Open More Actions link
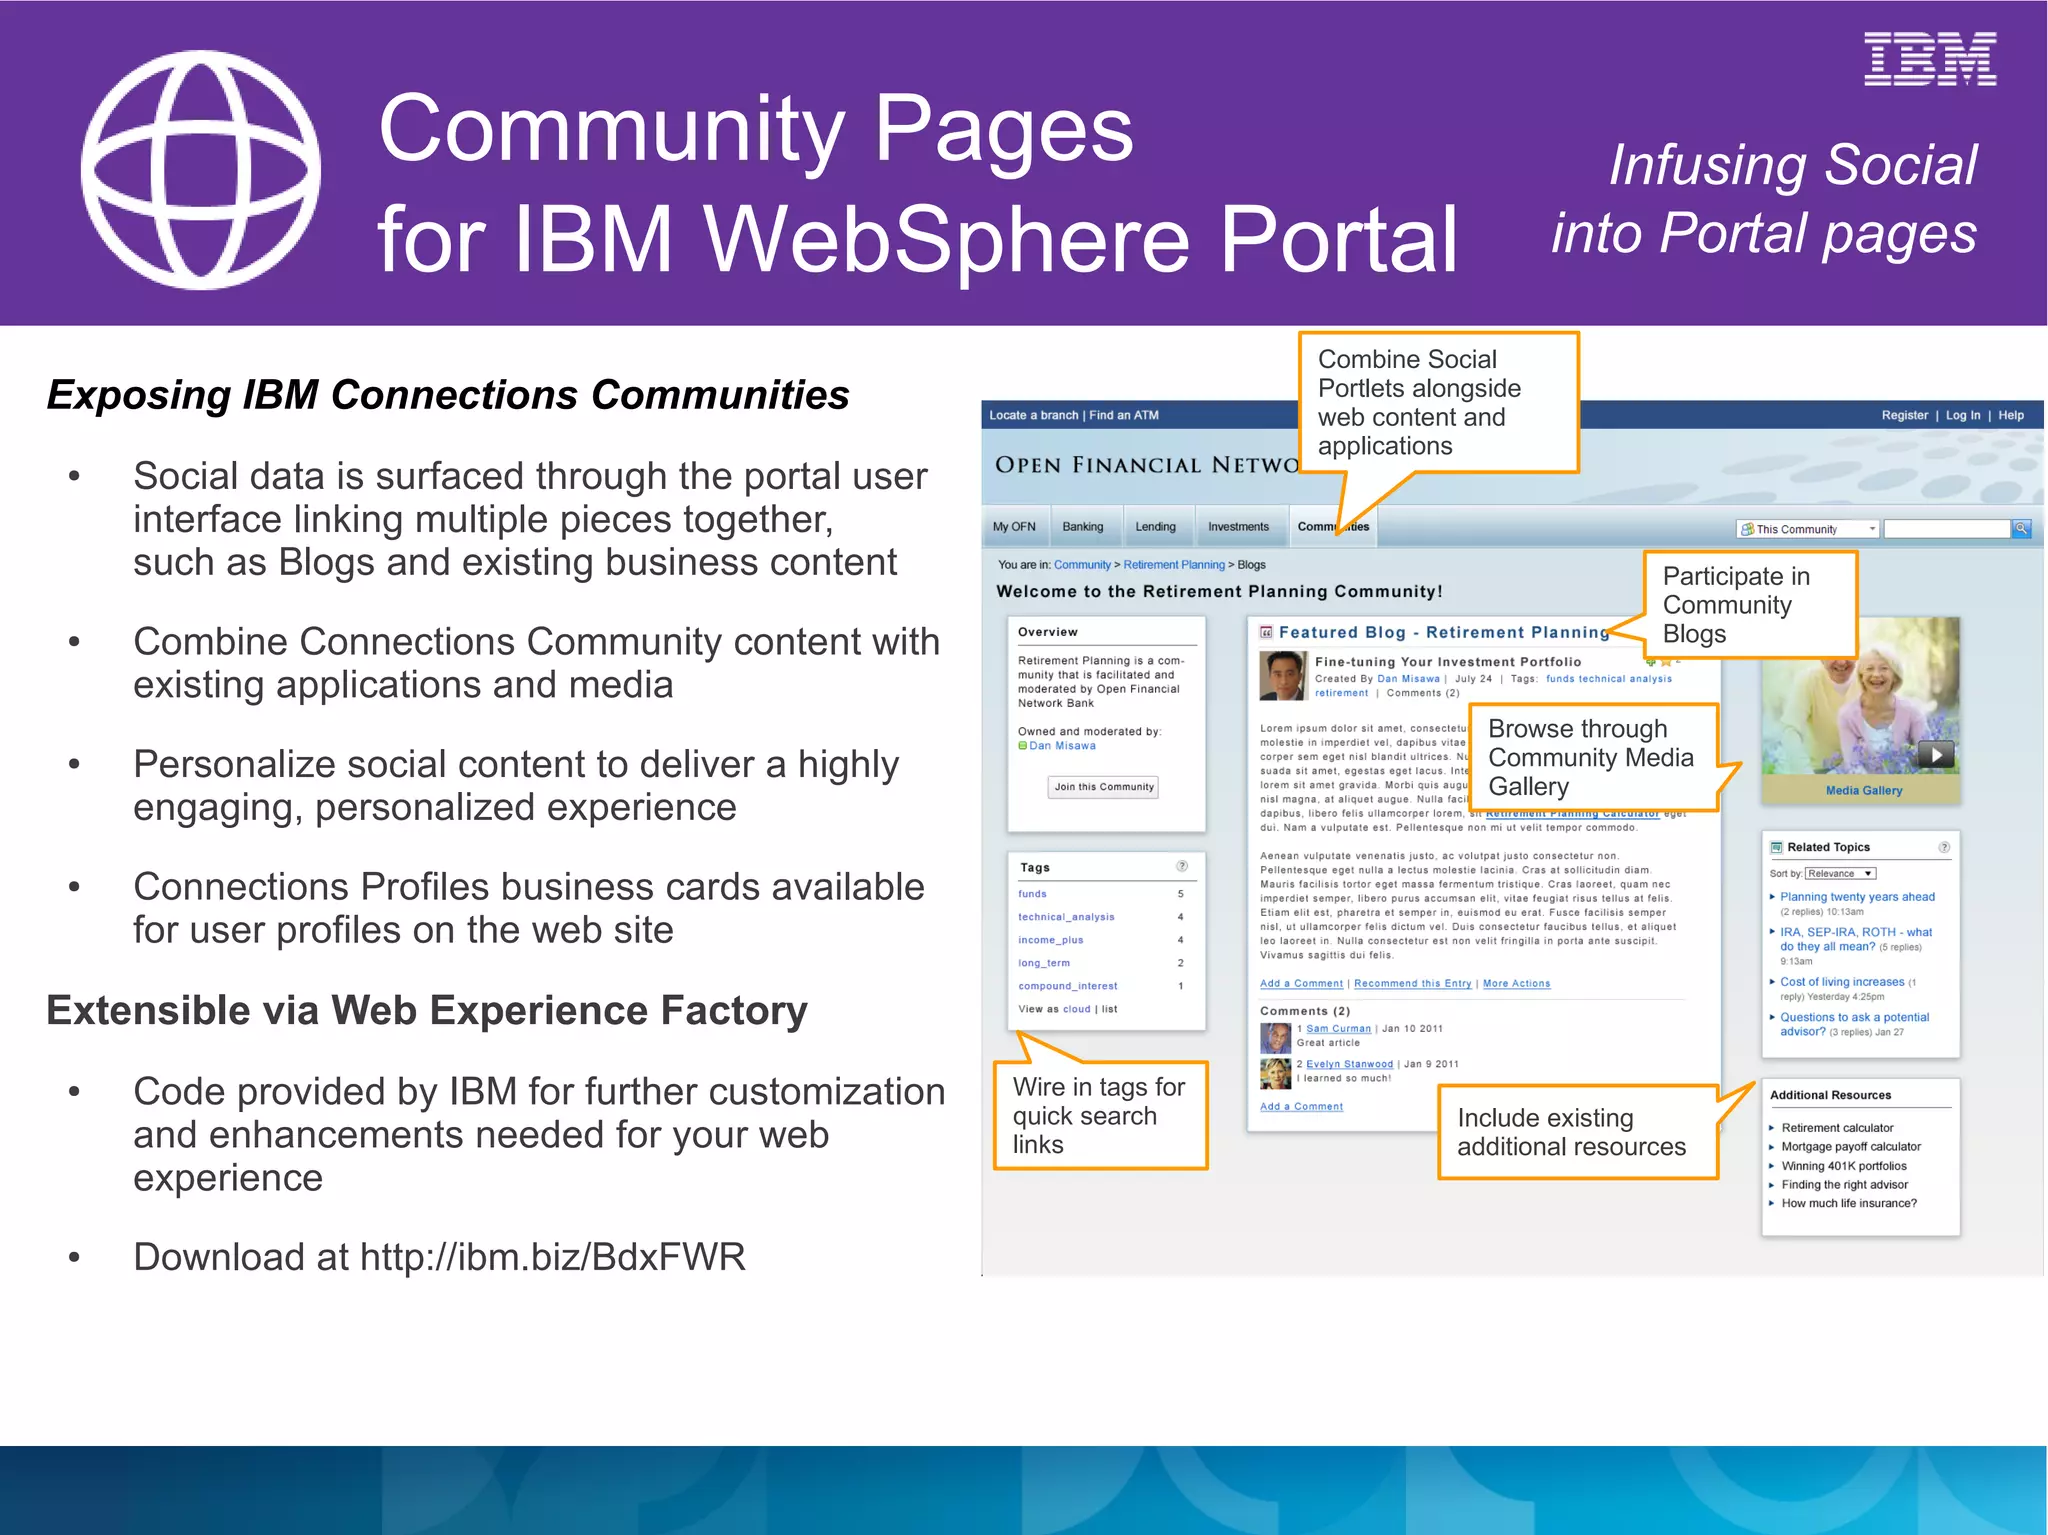 pyautogui.click(x=1516, y=984)
